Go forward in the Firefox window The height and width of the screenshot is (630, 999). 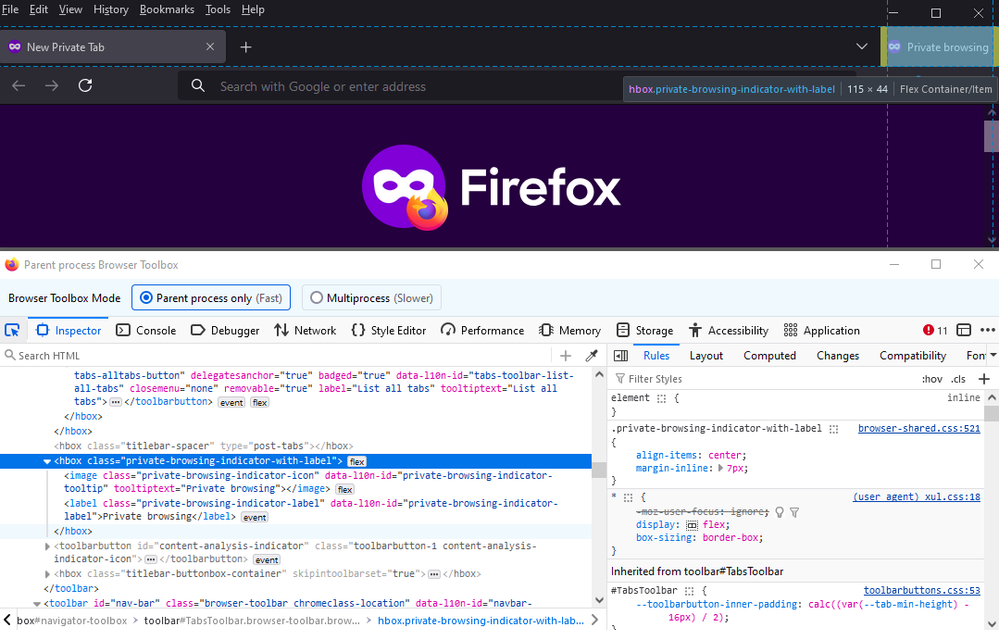coord(52,85)
